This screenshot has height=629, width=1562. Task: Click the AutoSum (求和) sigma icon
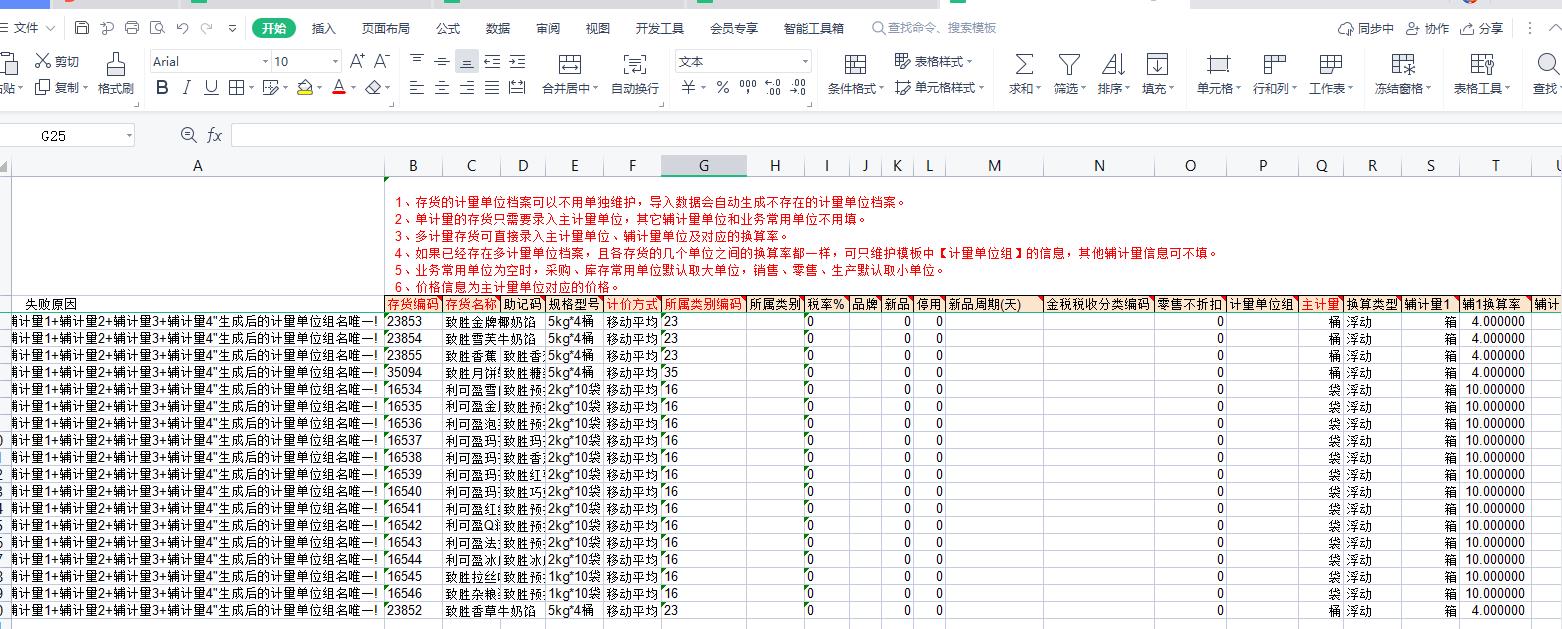click(1024, 65)
